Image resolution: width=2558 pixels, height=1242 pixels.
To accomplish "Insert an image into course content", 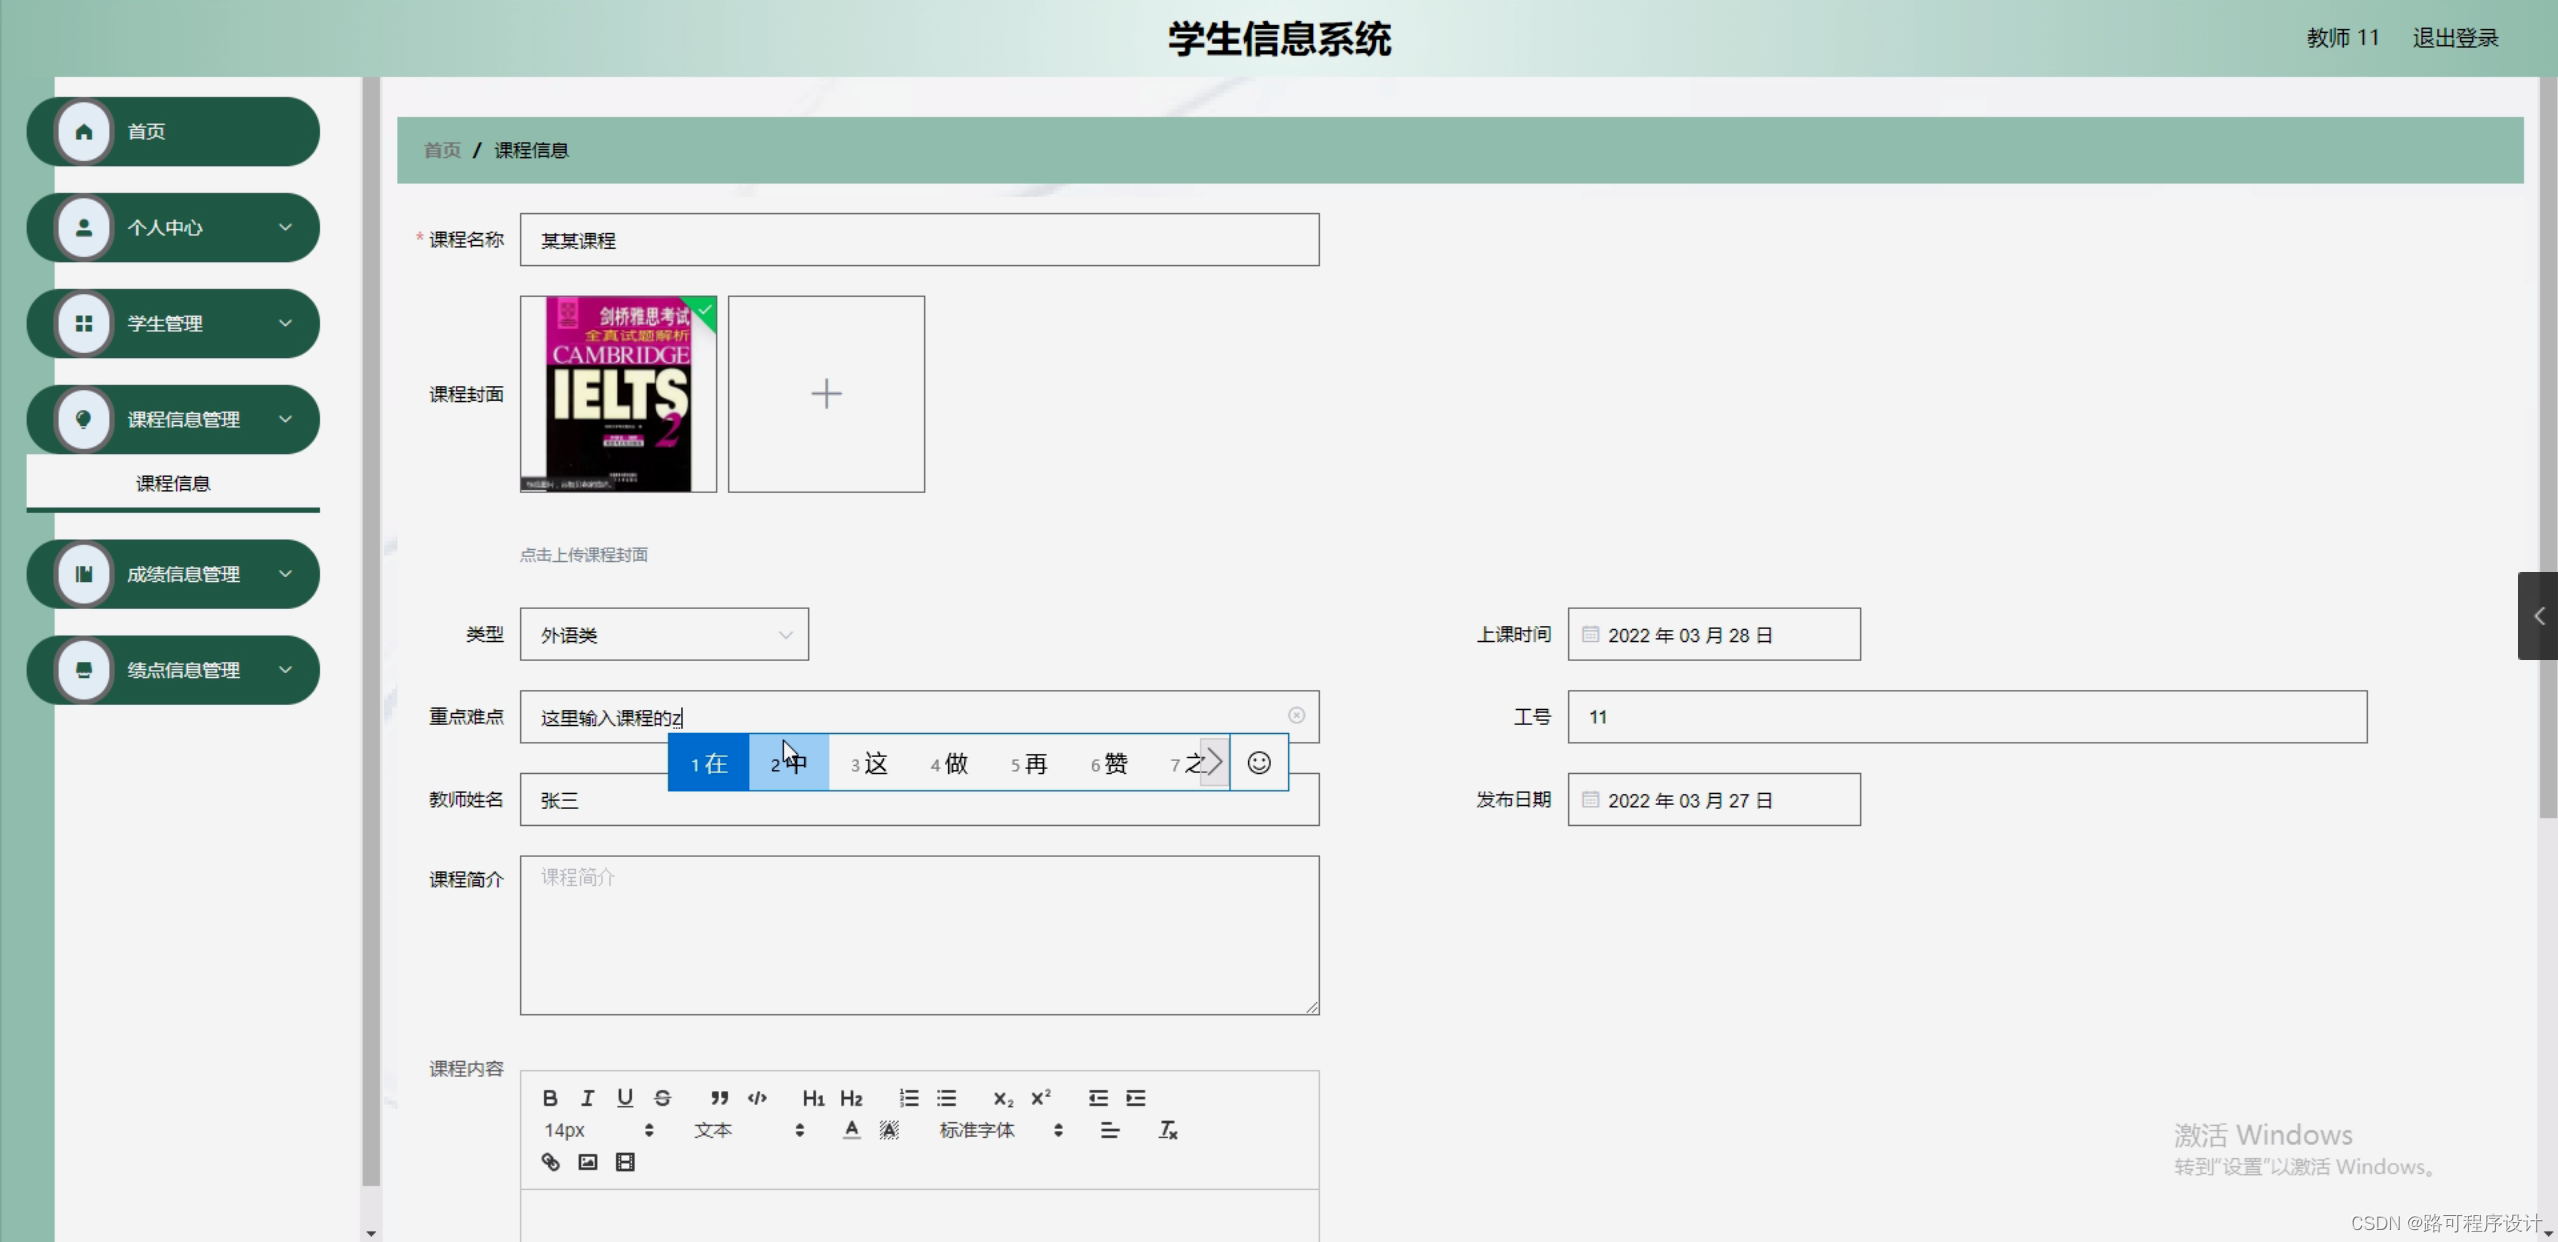I will 587,1162.
